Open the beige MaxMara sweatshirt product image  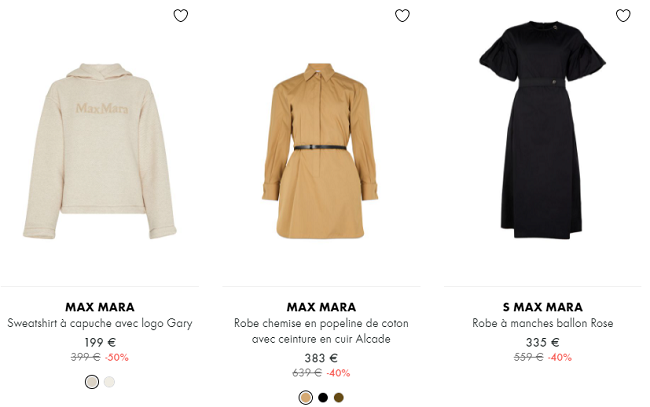[x=100, y=150]
